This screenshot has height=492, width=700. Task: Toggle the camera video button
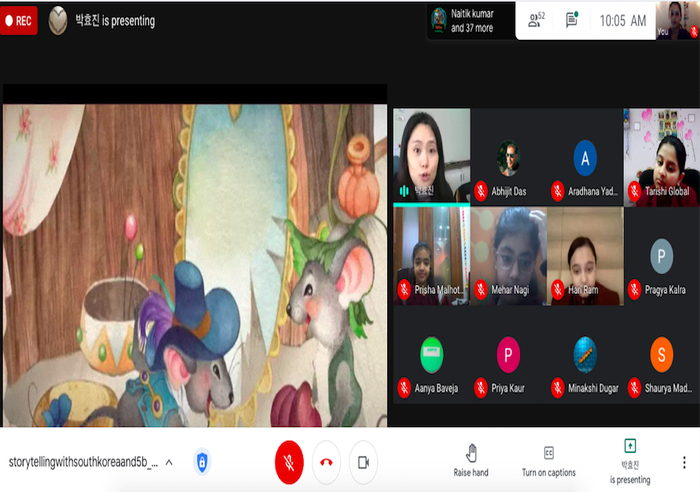pyautogui.click(x=363, y=463)
